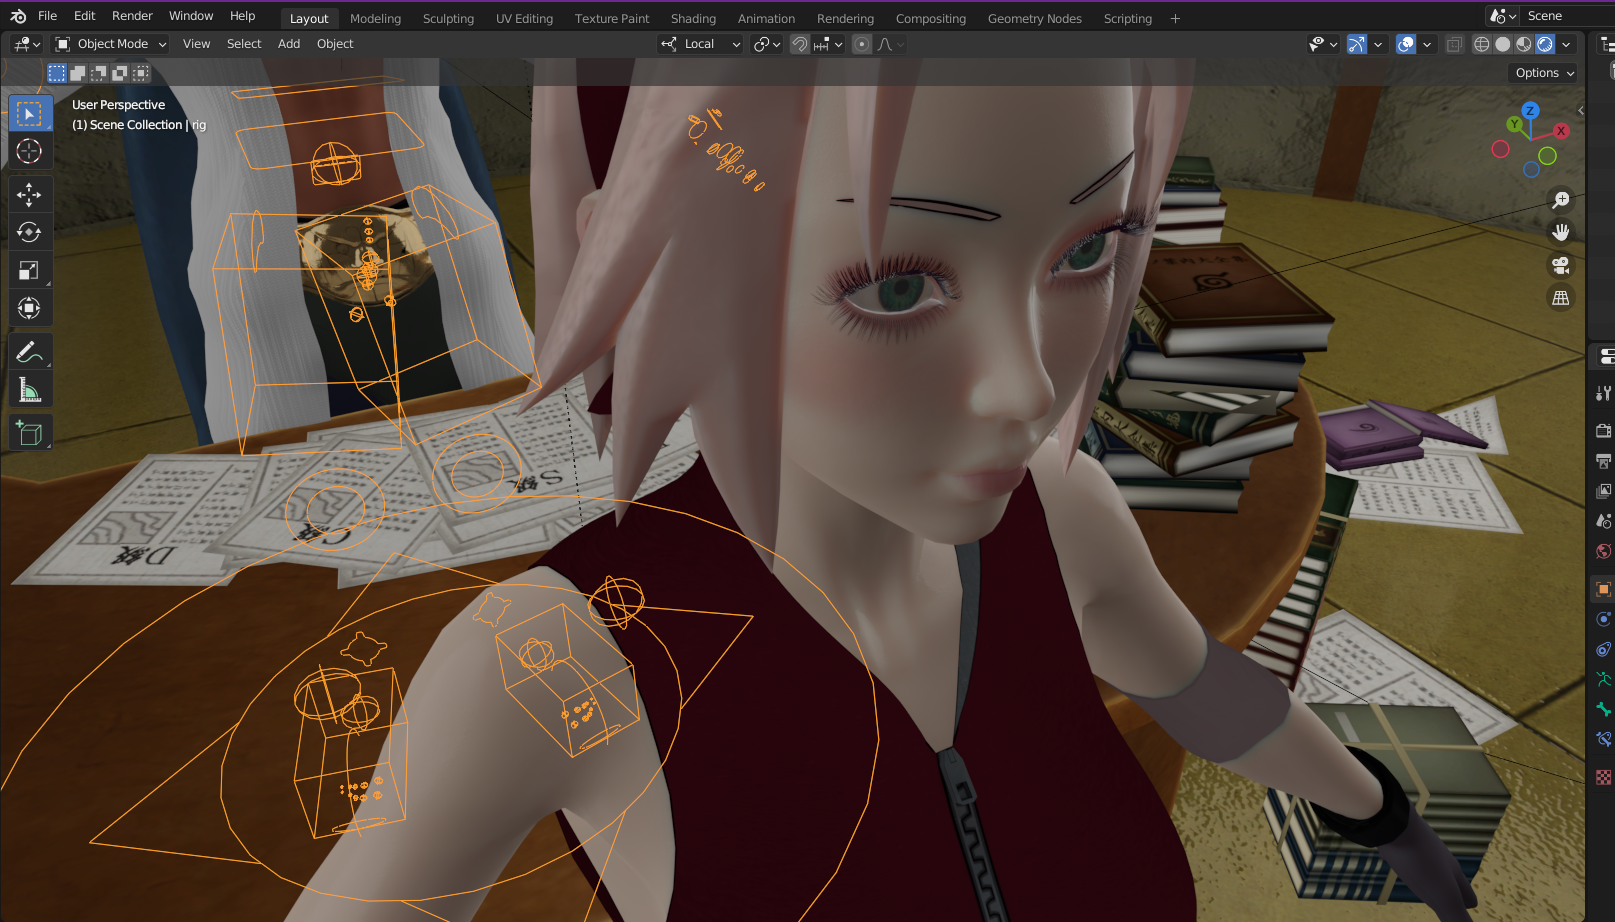Switch to the Shading workspace tab
This screenshot has height=922, width=1615.
[x=693, y=19]
